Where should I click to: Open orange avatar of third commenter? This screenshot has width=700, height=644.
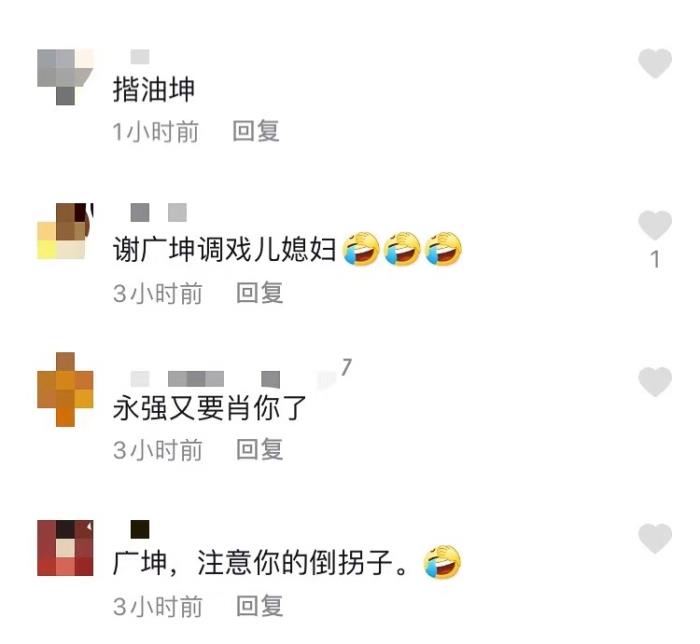pos(65,389)
